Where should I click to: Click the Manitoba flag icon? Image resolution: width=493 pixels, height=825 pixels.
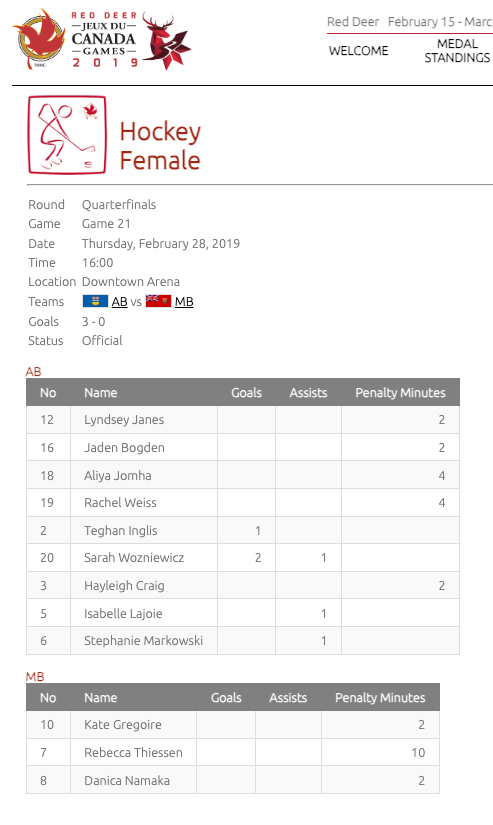[158, 301]
